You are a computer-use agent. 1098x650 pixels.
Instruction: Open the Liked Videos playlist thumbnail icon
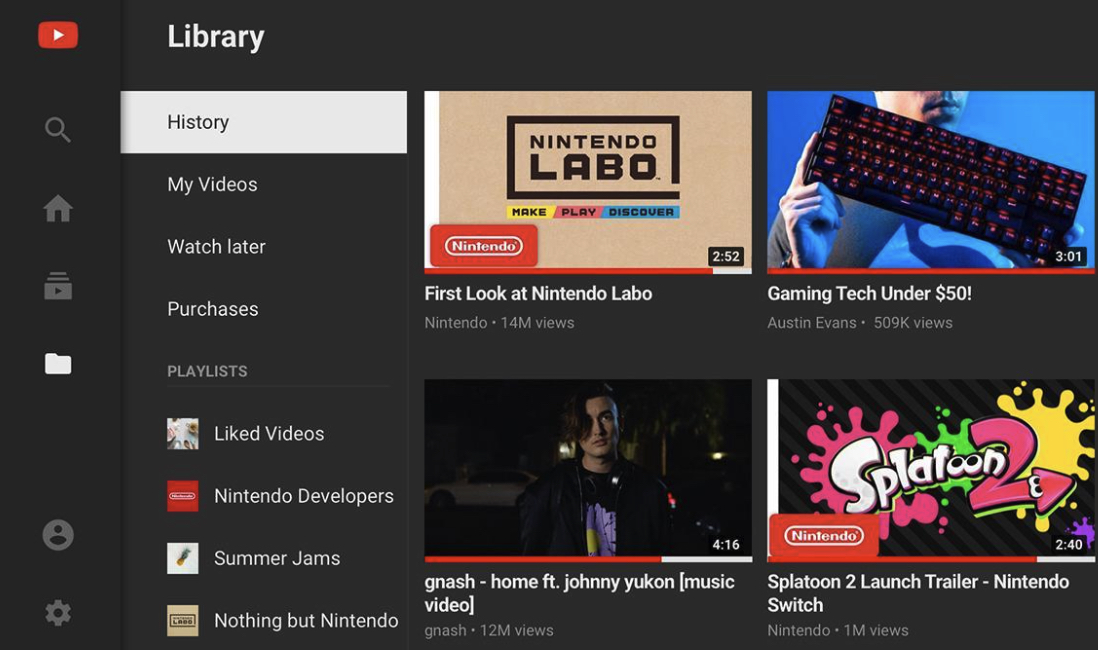point(183,434)
